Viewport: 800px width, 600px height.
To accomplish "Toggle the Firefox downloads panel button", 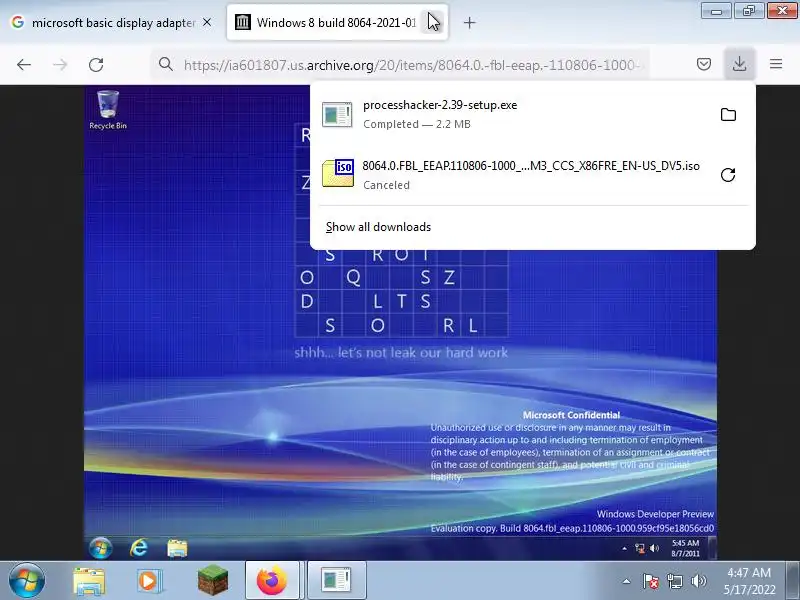I will click(739, 64).
